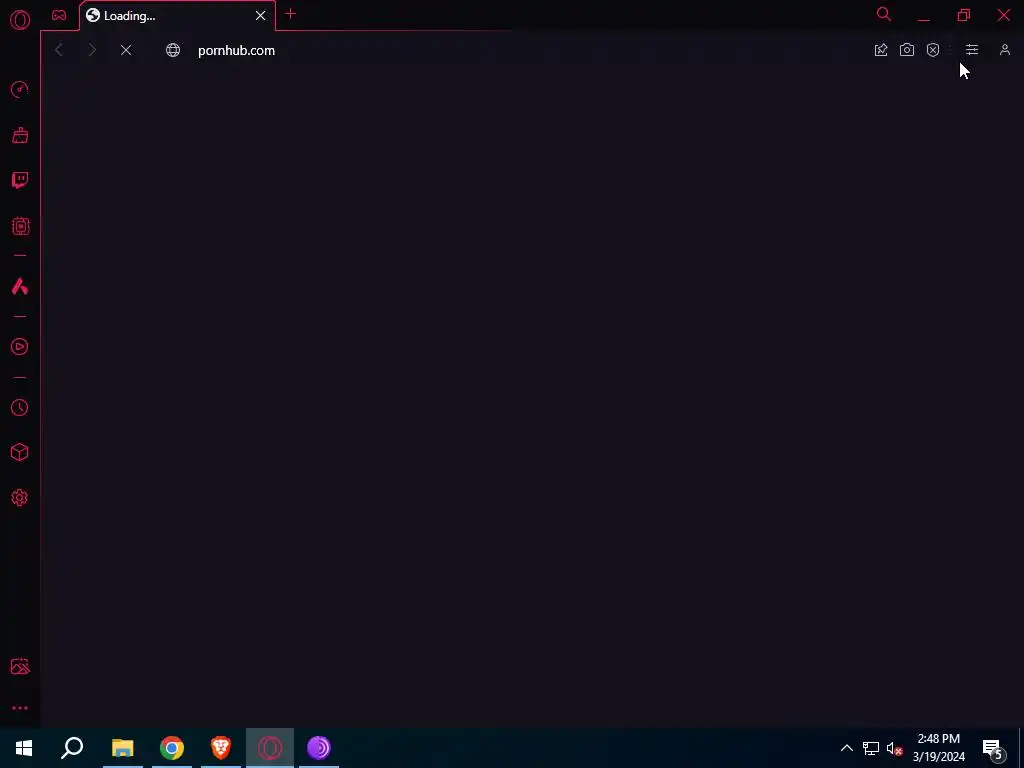Viewport: 1024px width, 768px height.
Task: Open the edit/pinboard icon in toolbar
Action: point(881,50)
